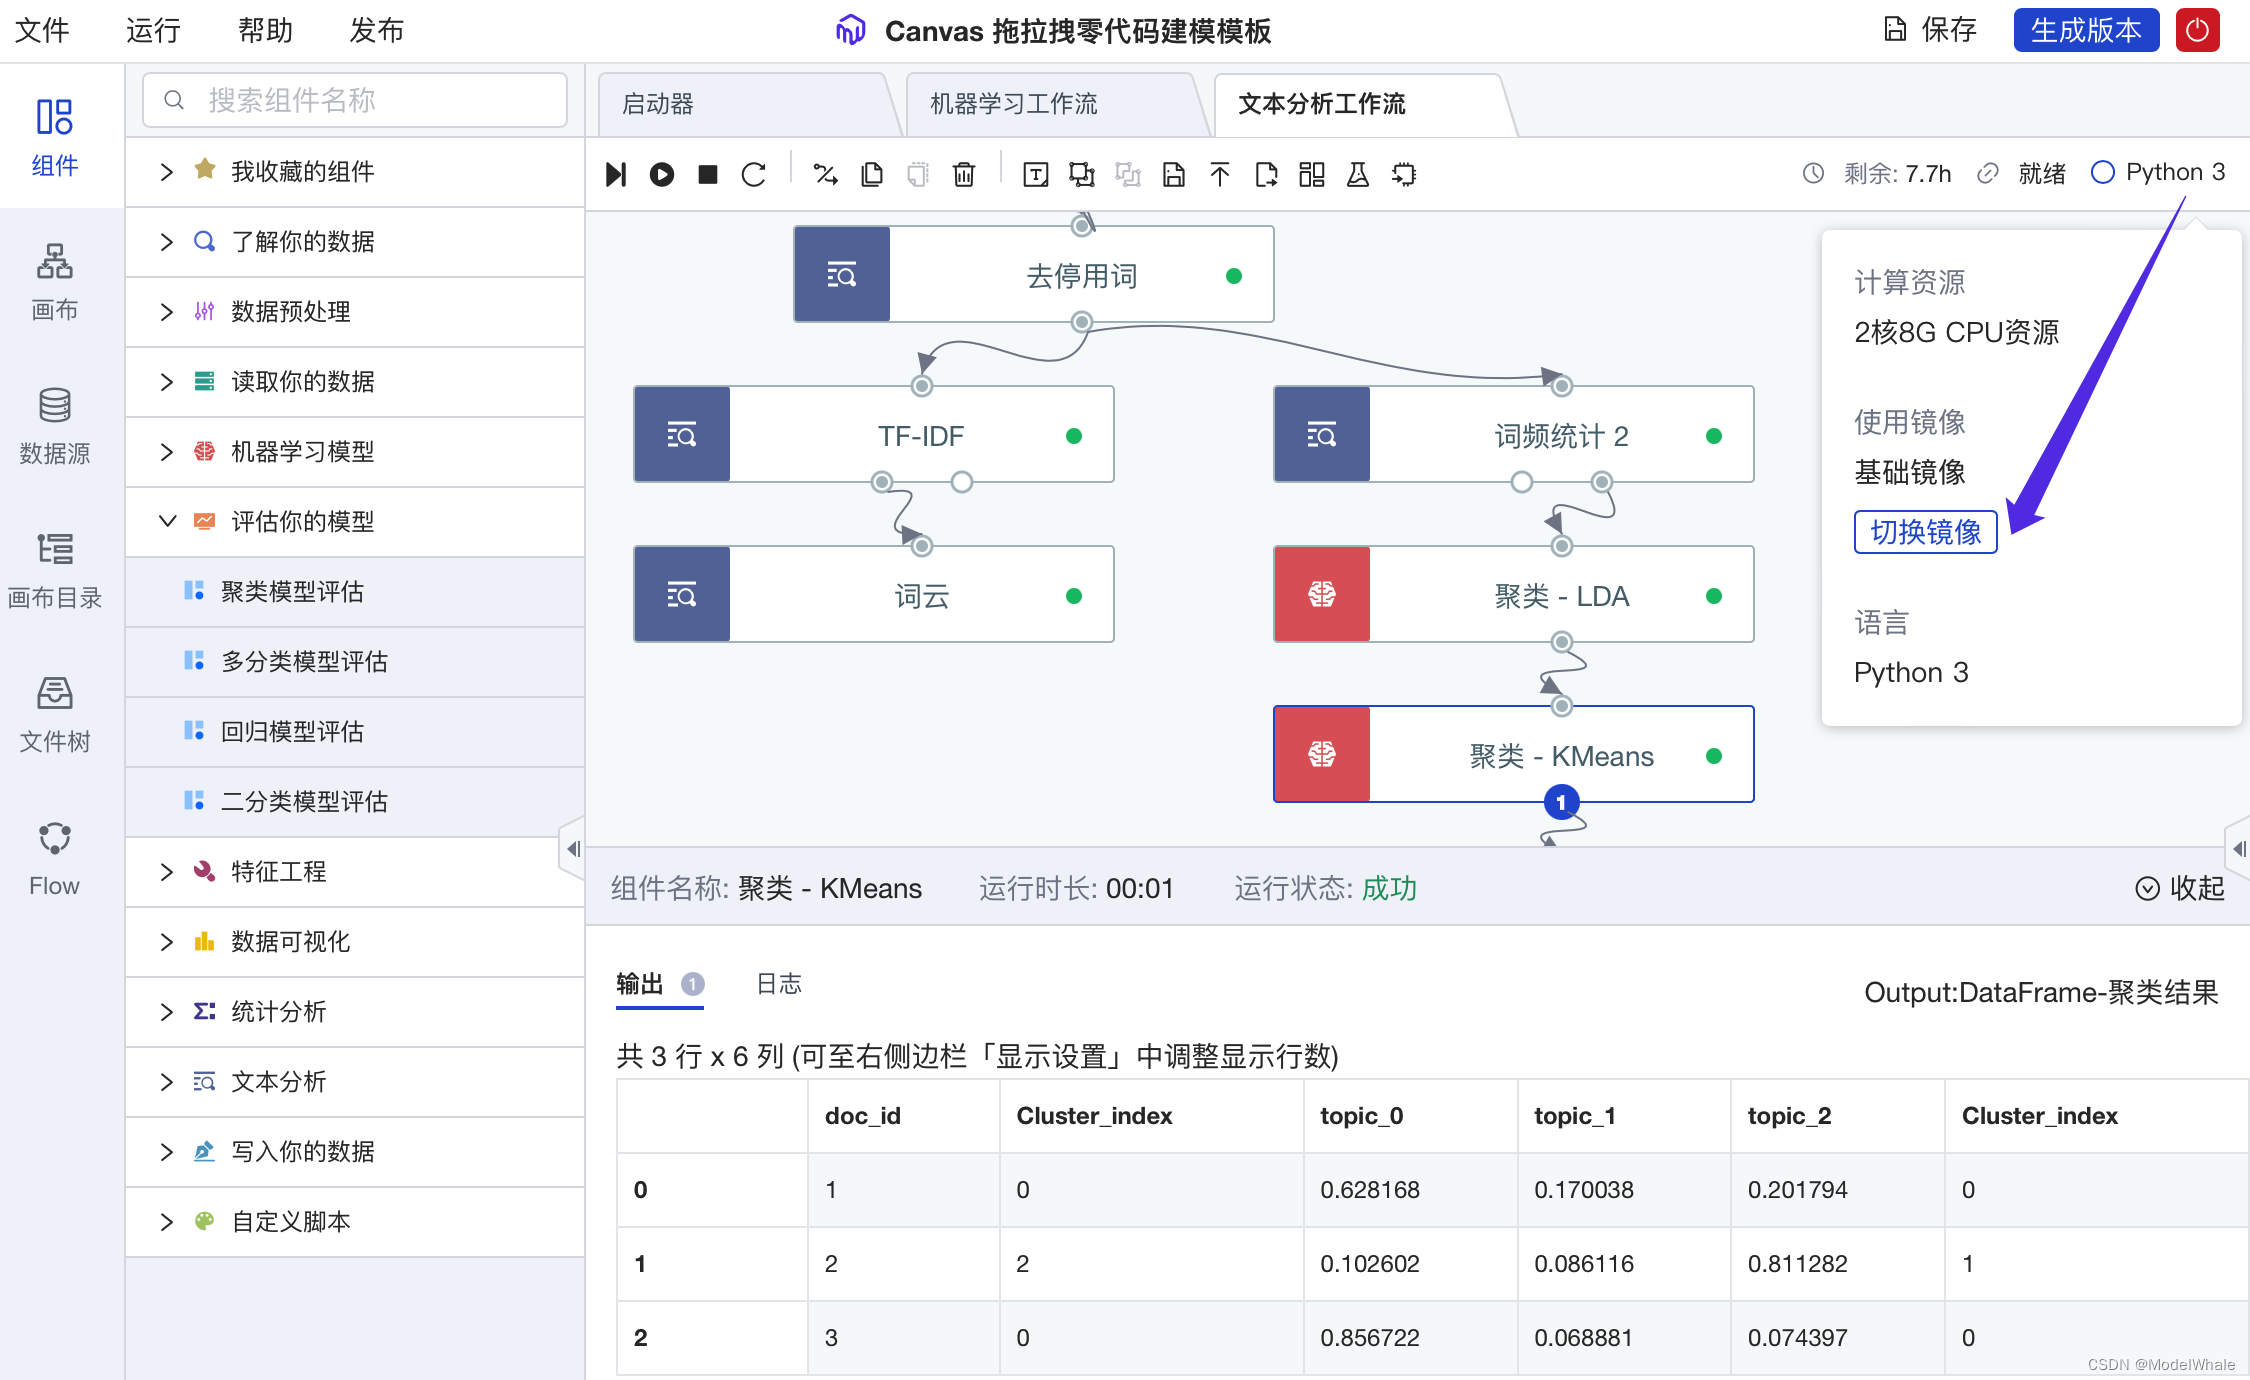Click the flask experiment icon in toolbar
Screen dimensions: 2250x1380
tap(1357, 174)
